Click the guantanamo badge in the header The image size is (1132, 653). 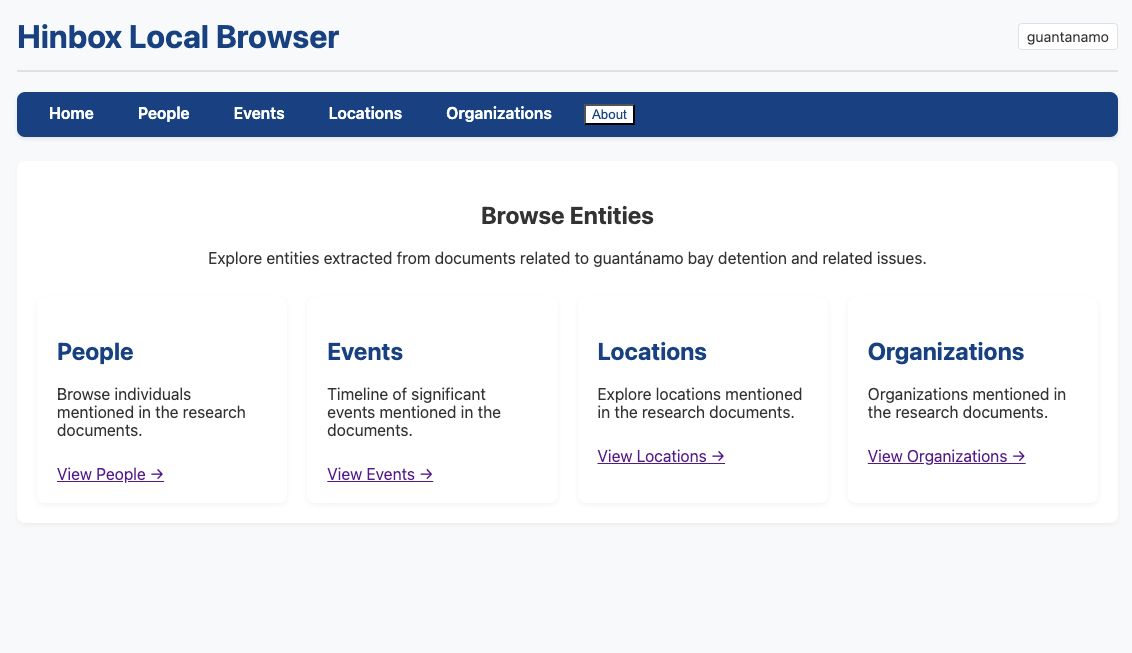pos(1067,37)
